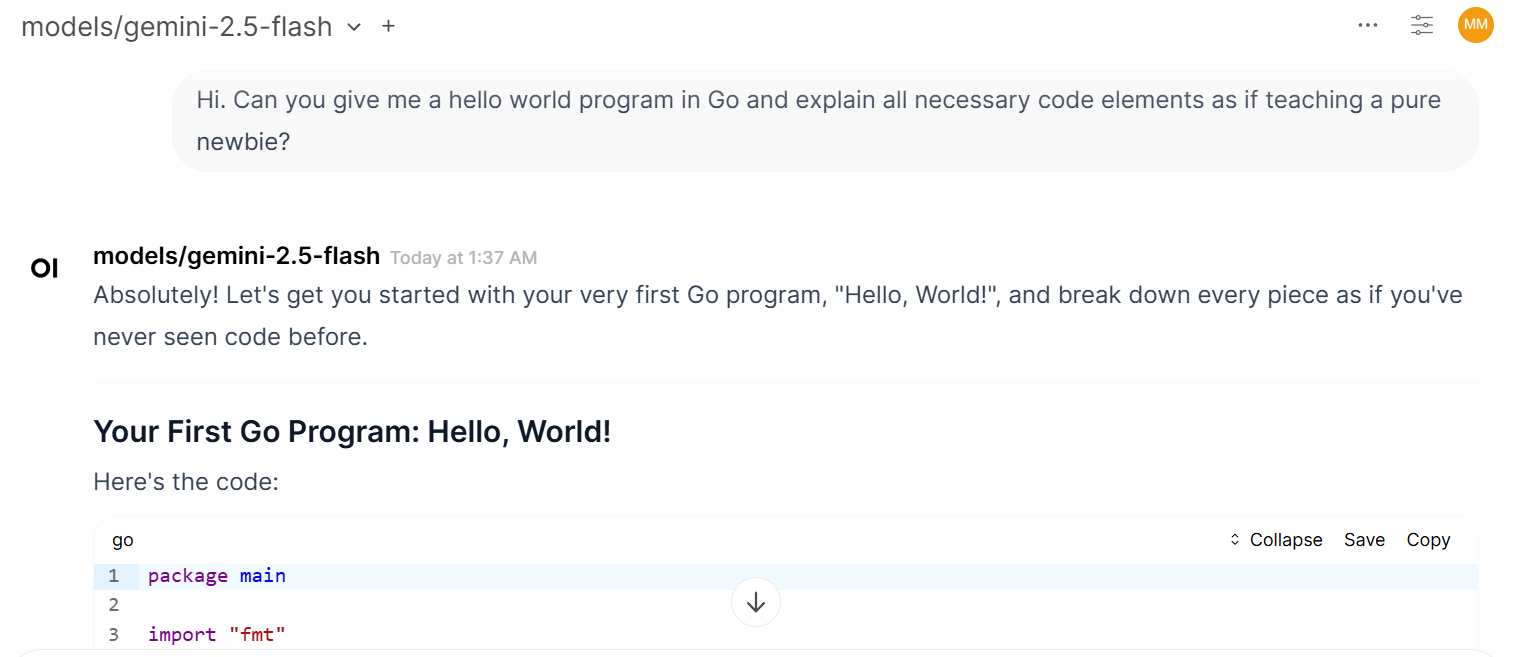This screenshot has width=1520, height=657.
Task: Click the models/gemini-2.5-flash response author name
Action: click(236, 256)
